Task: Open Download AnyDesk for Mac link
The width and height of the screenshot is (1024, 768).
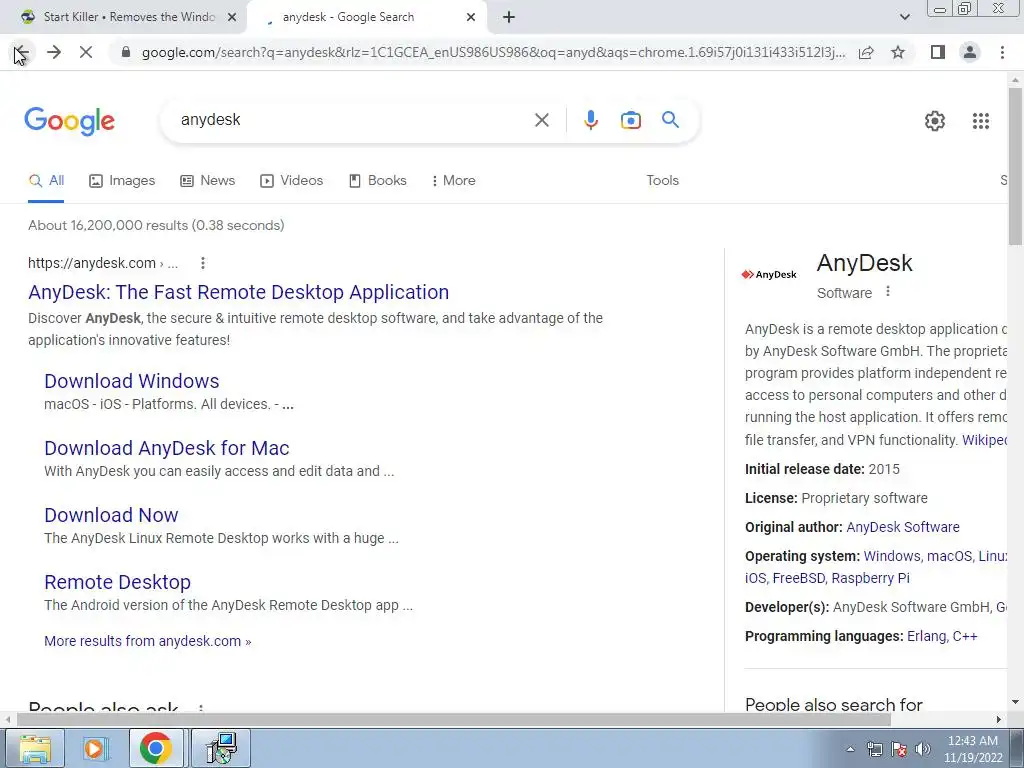Action: click(x=167, y=448)
